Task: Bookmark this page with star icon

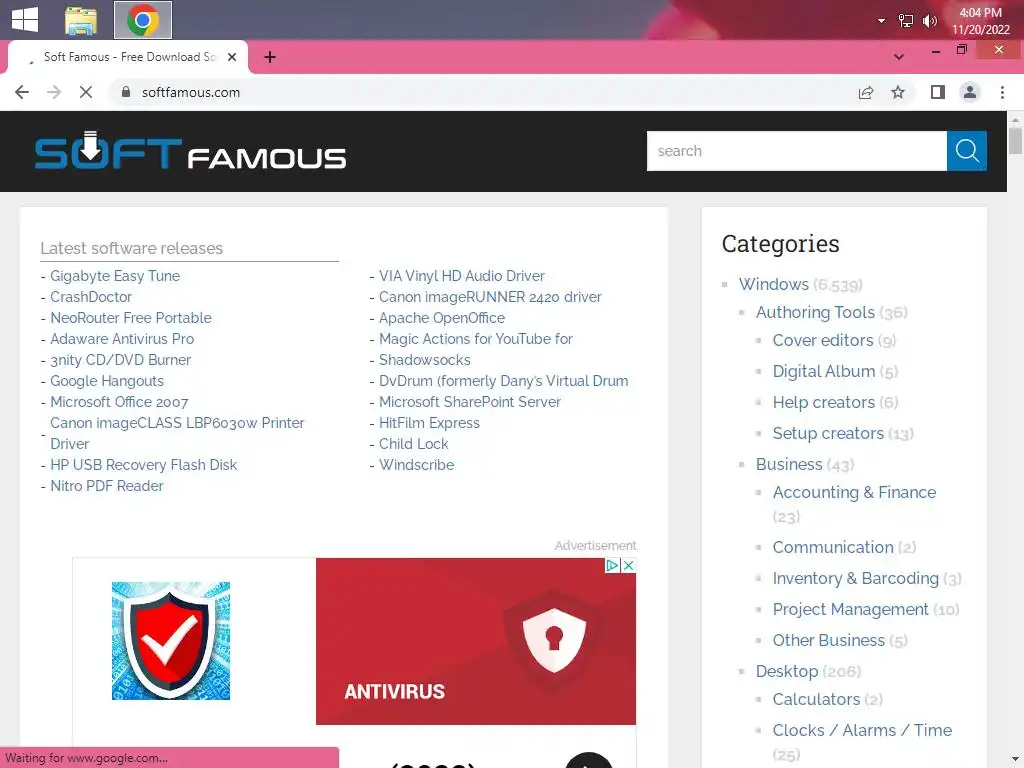Action: tap(898, 92)
